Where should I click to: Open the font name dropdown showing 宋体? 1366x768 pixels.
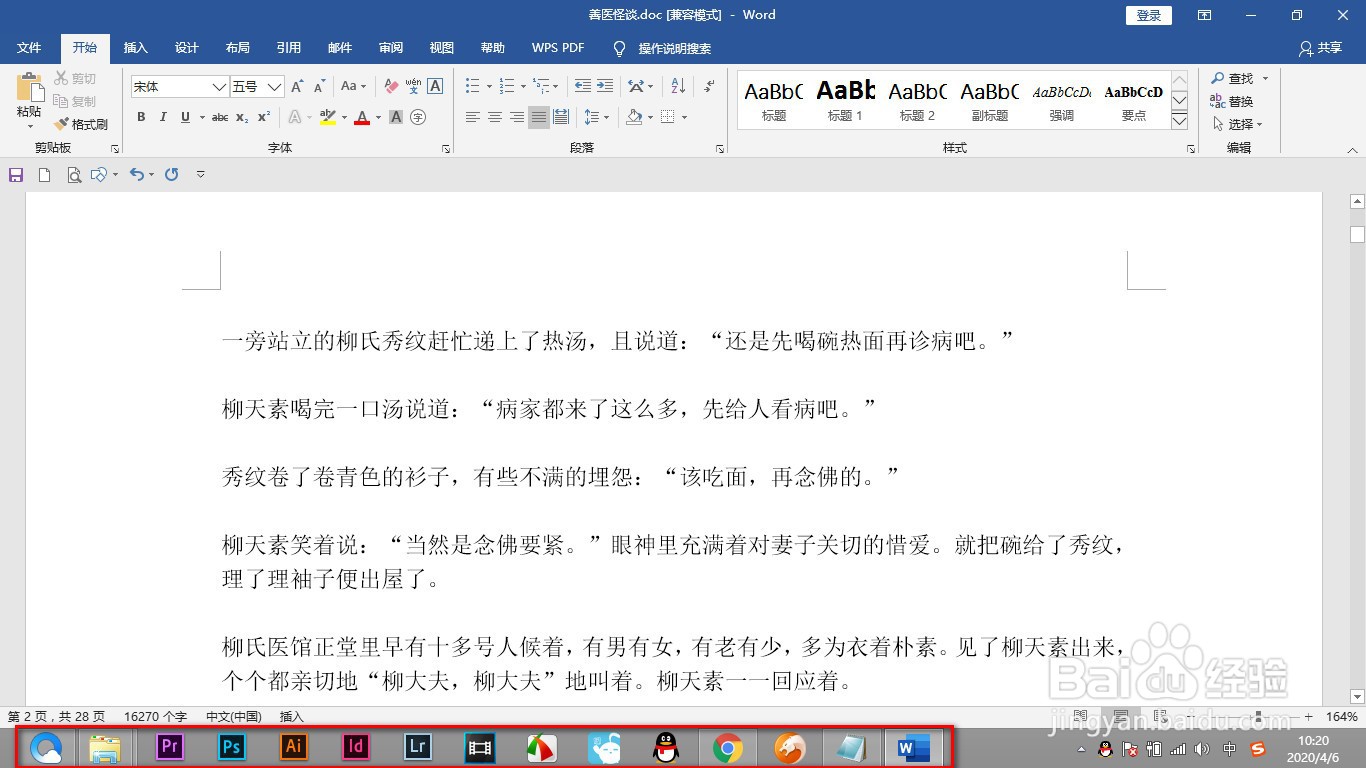[x=222, y=86]
